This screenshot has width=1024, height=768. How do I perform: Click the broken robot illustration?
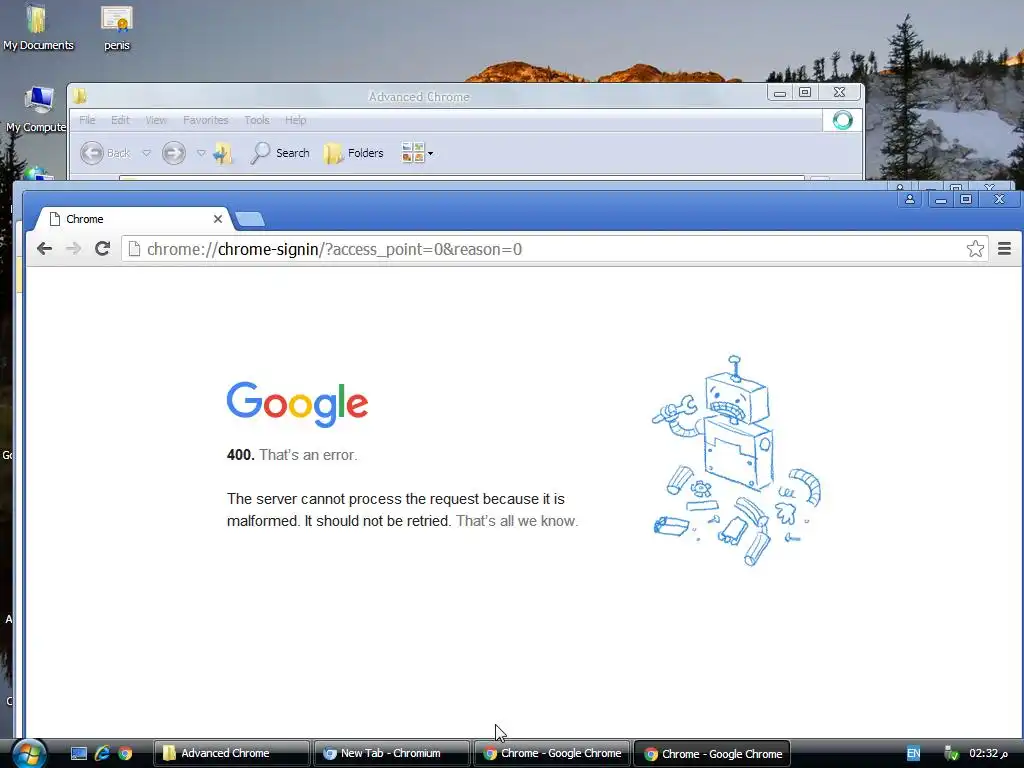737,461
